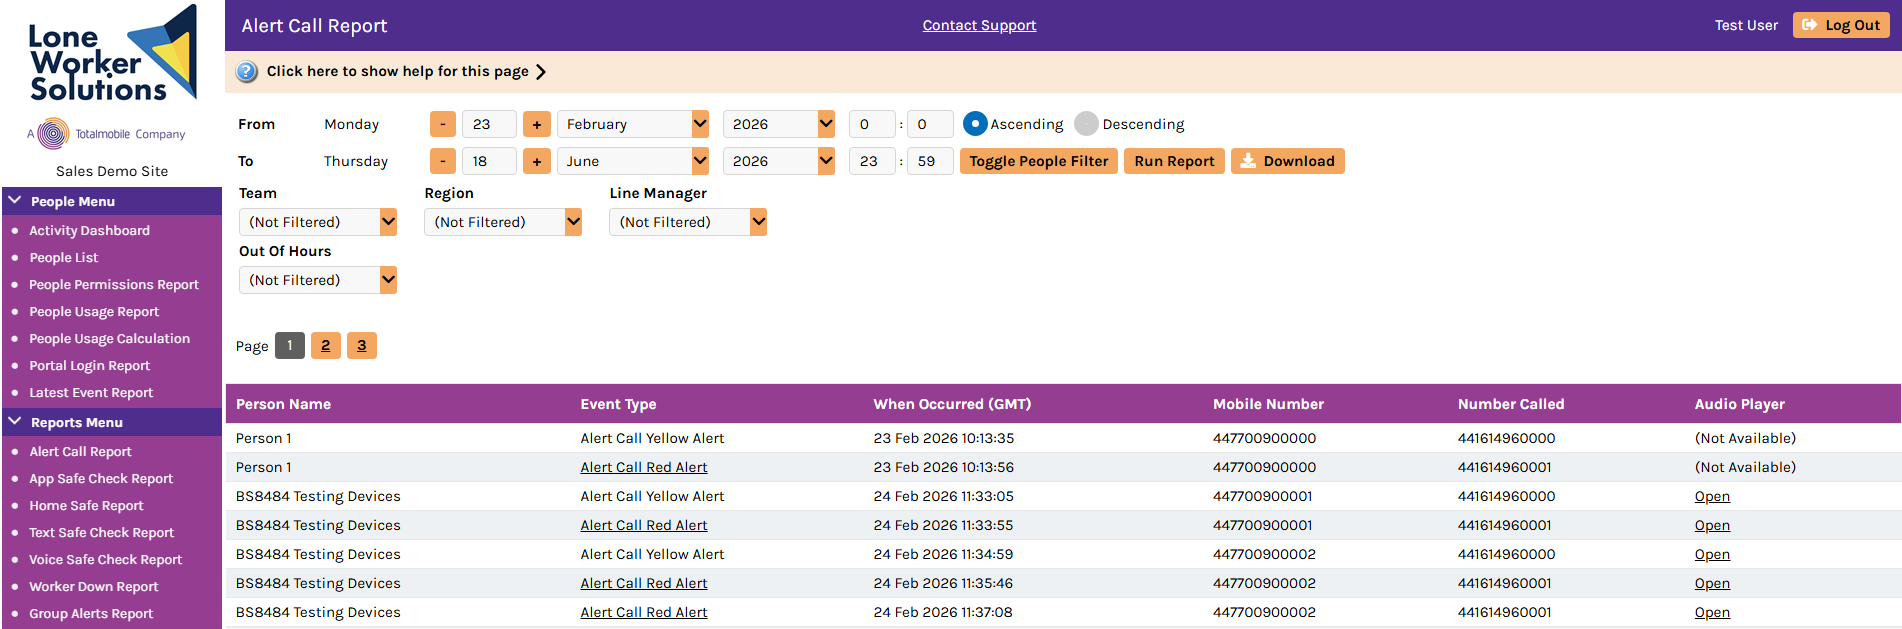This screenshot has height=629, width=1902.
Task: Click the From day input field
Action: (x=489, y=124)
